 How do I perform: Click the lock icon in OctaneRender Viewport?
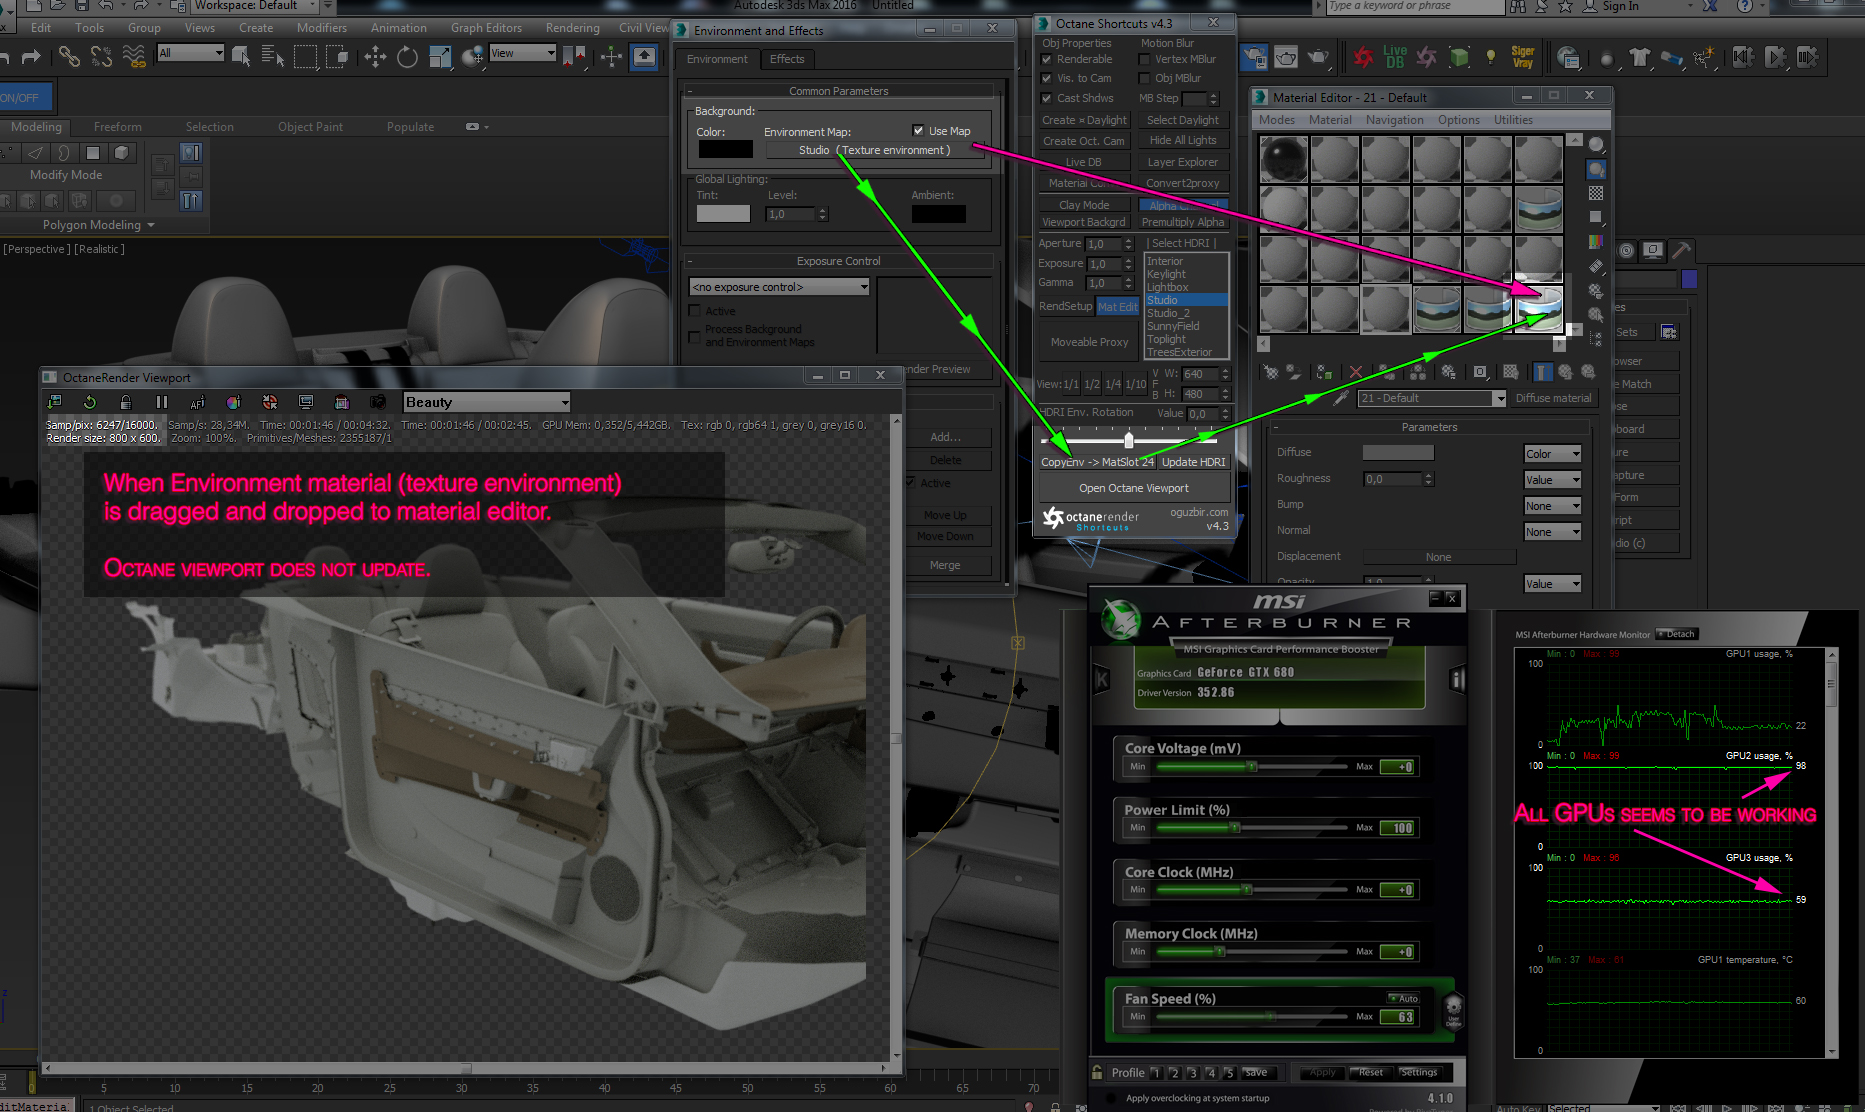(126, 402)
